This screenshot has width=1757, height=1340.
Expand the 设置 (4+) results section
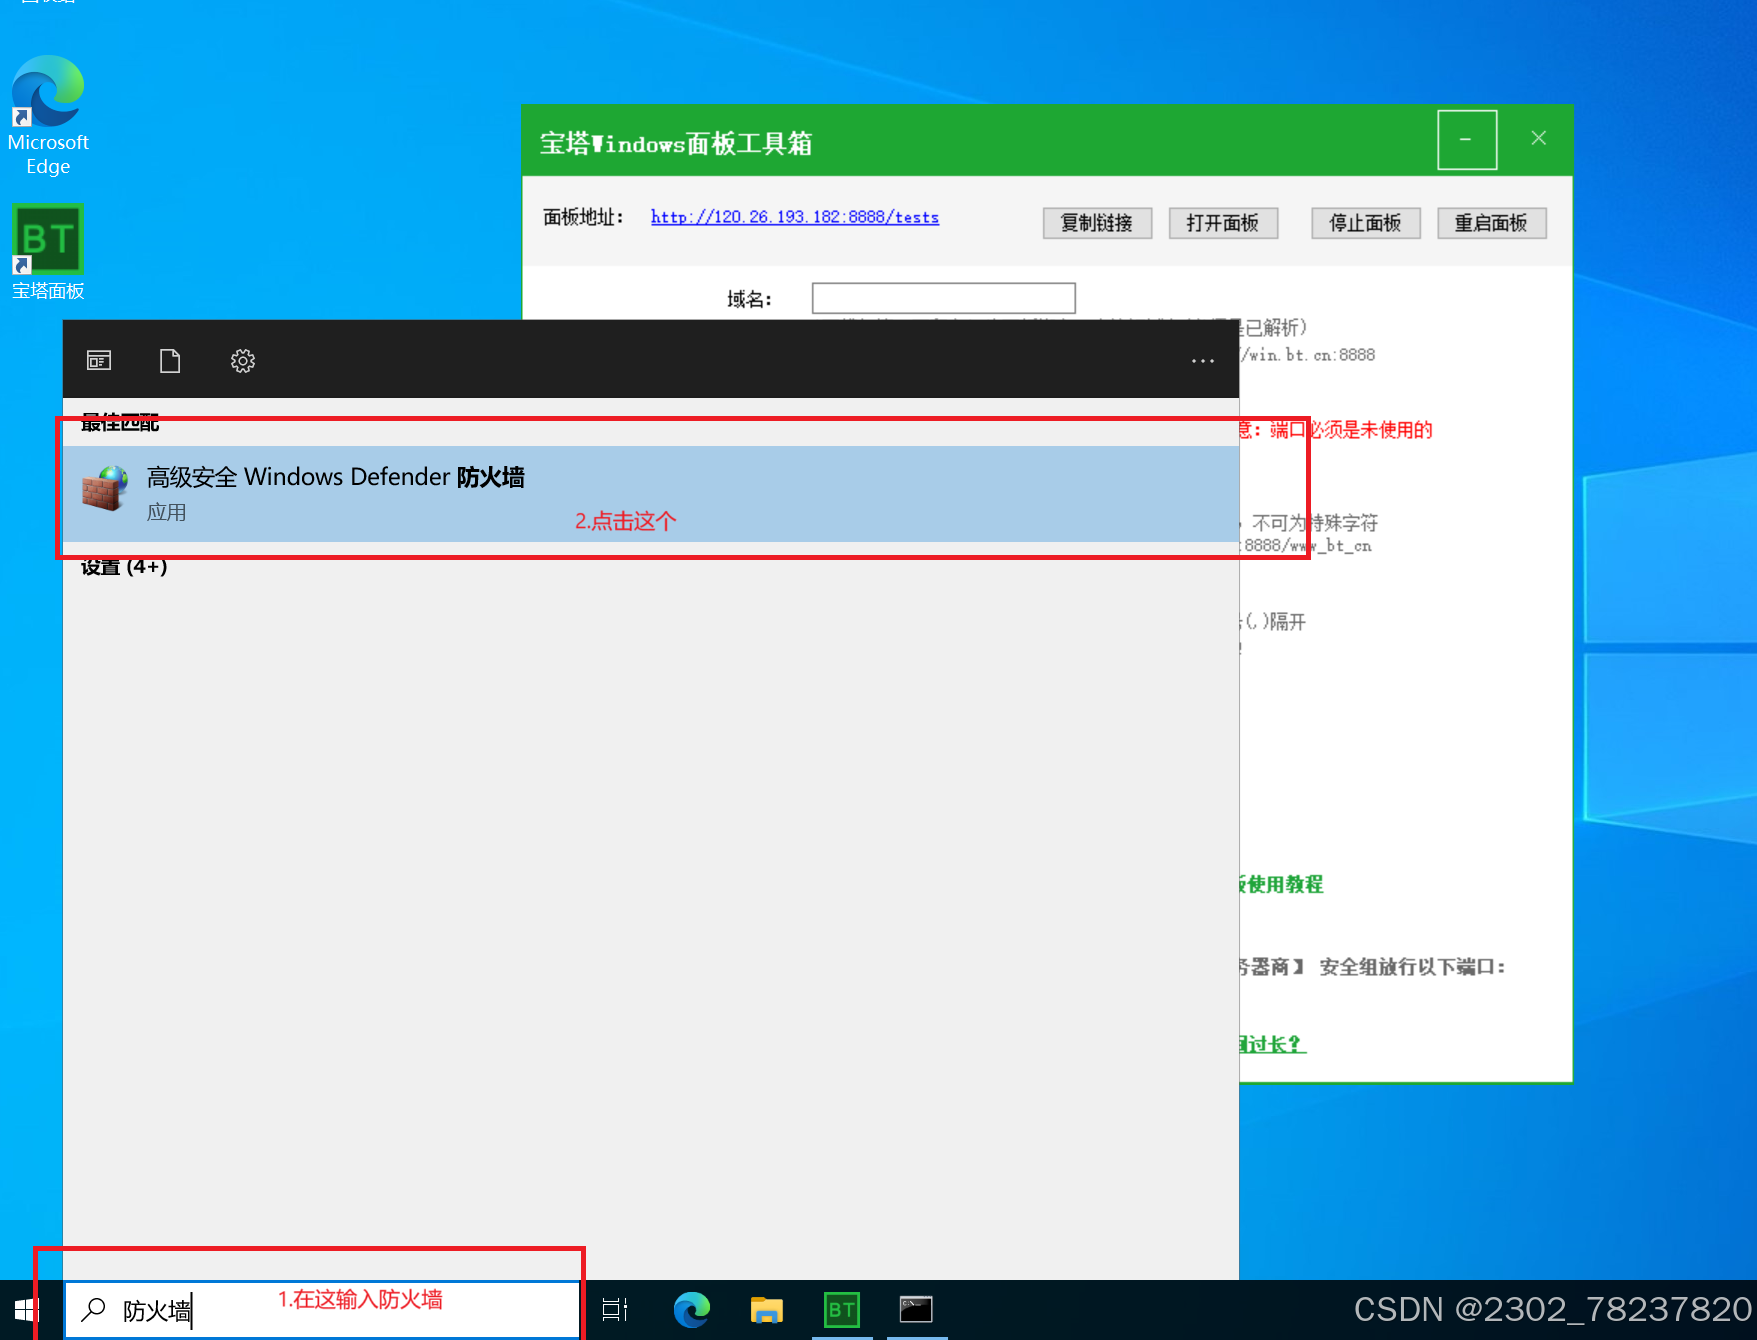point(122,566)
